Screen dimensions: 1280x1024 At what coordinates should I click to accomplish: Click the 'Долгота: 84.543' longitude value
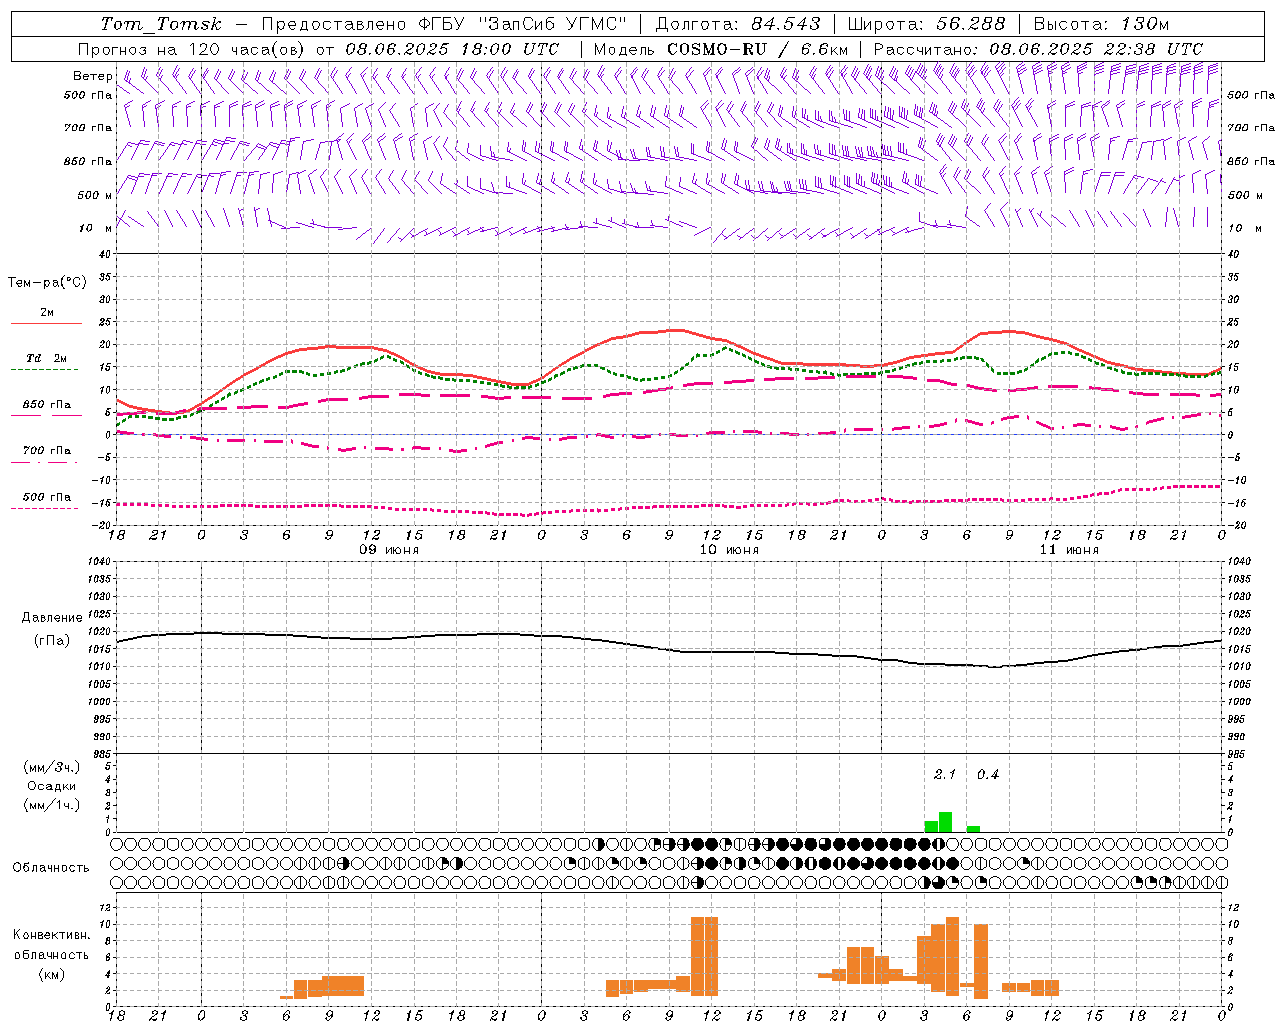738,24
